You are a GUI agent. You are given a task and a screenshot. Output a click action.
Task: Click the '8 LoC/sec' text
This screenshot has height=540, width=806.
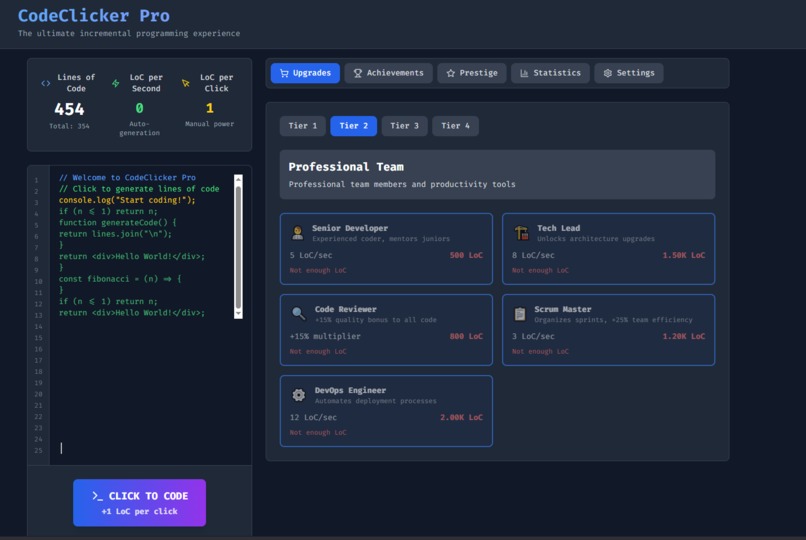(533, 255)
